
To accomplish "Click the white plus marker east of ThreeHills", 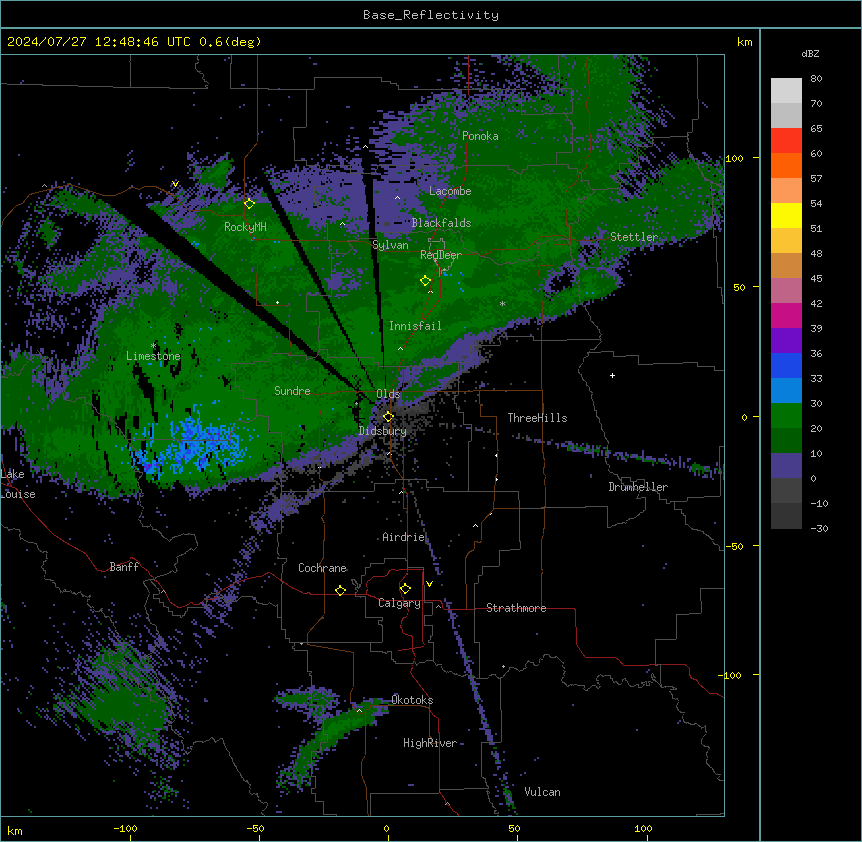I will click(x=612, y=375).
